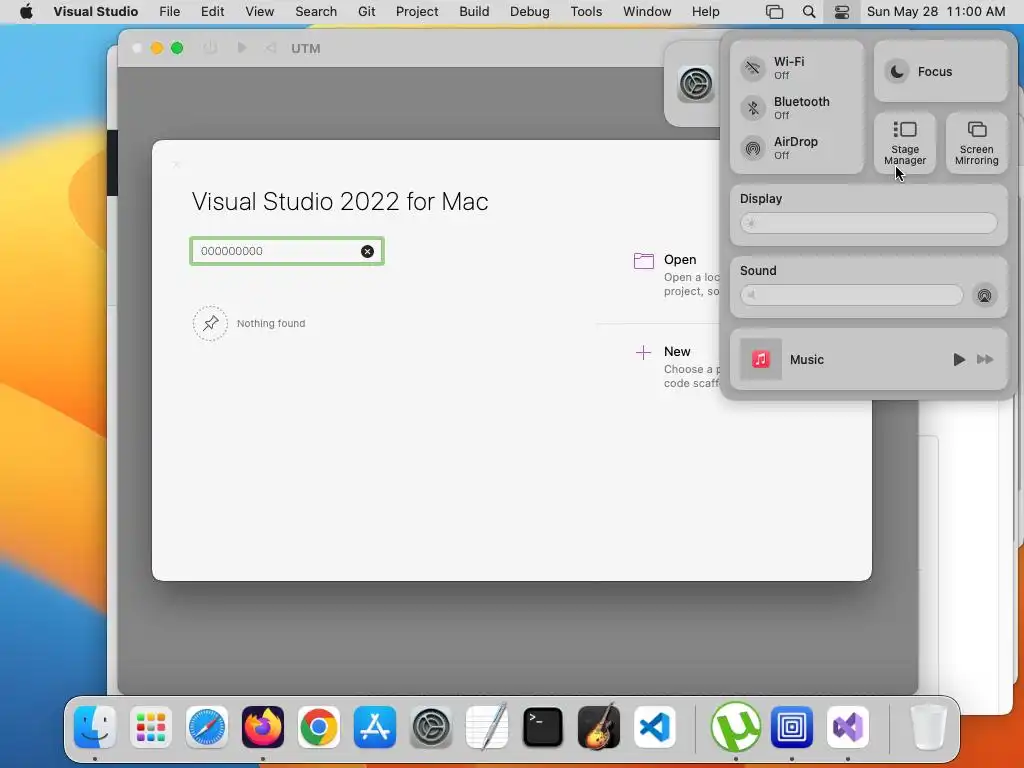Image resolution: width=1024 pixels, height=768 pixels.
Task: Open Spotlight search in menu bar
Action: click(x=808, y=12)
